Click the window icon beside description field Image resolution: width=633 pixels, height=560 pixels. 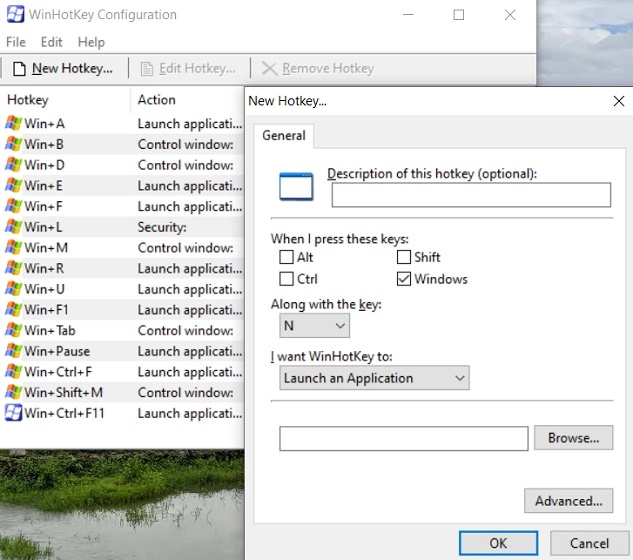[296, 186]
